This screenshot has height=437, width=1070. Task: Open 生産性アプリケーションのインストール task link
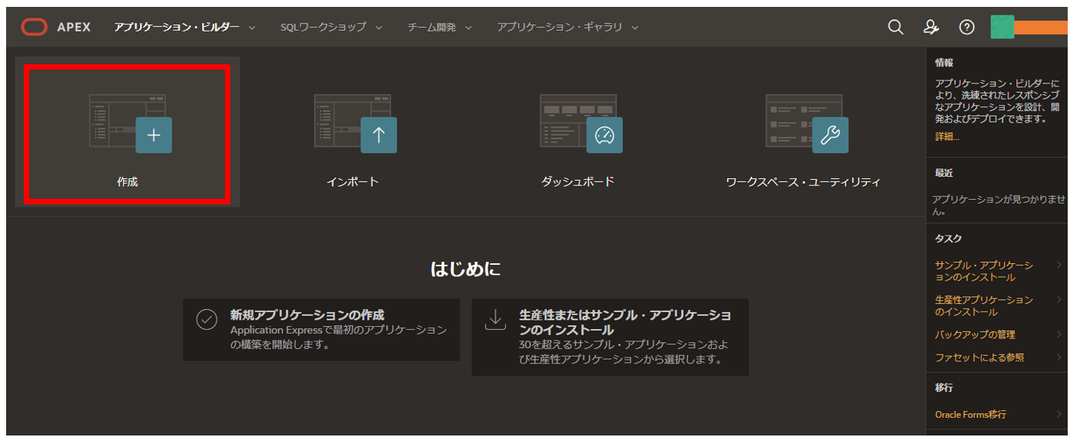pyautogui.click(x=984, y=306)
